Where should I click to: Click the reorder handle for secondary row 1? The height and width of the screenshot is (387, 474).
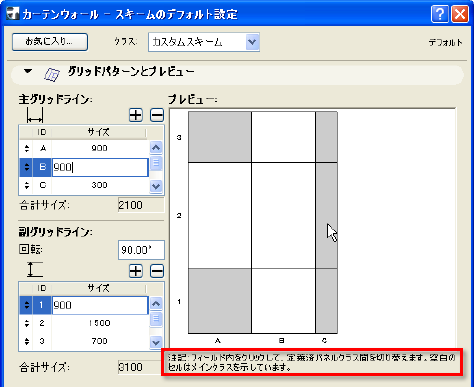coord(27,305)
